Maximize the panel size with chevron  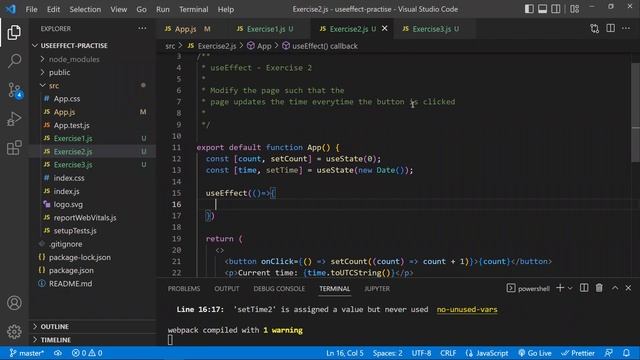pos(615,288)
